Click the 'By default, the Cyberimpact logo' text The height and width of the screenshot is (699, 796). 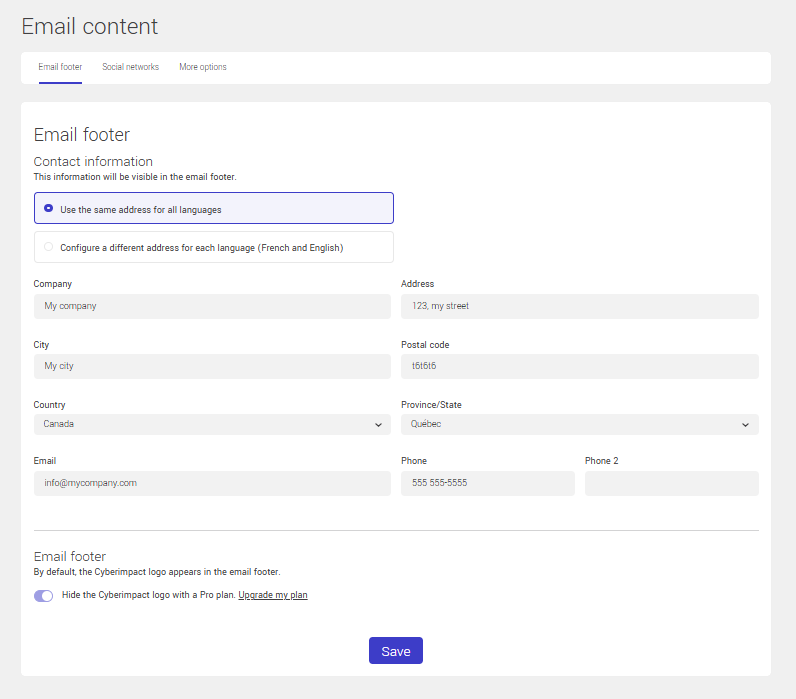(x=157, y=572)
